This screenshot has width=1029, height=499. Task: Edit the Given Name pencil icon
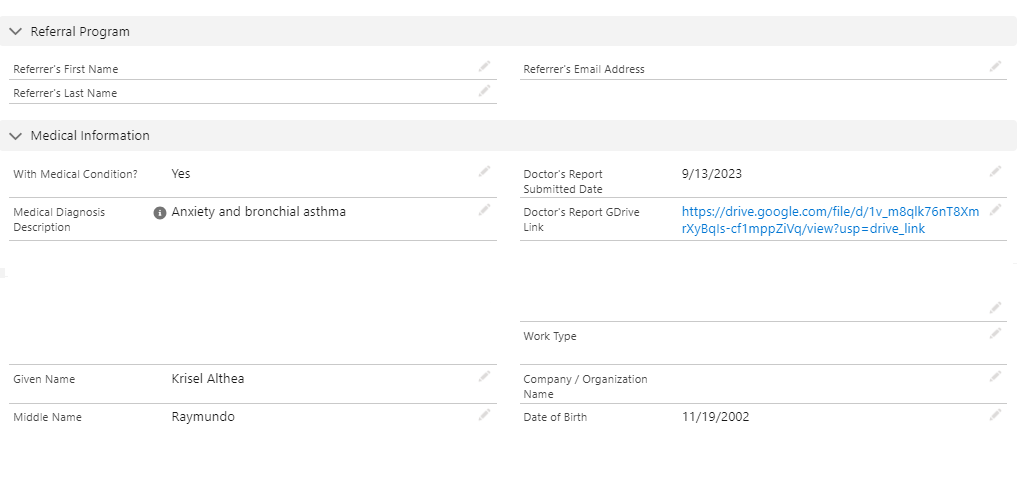tap(484, 376)
